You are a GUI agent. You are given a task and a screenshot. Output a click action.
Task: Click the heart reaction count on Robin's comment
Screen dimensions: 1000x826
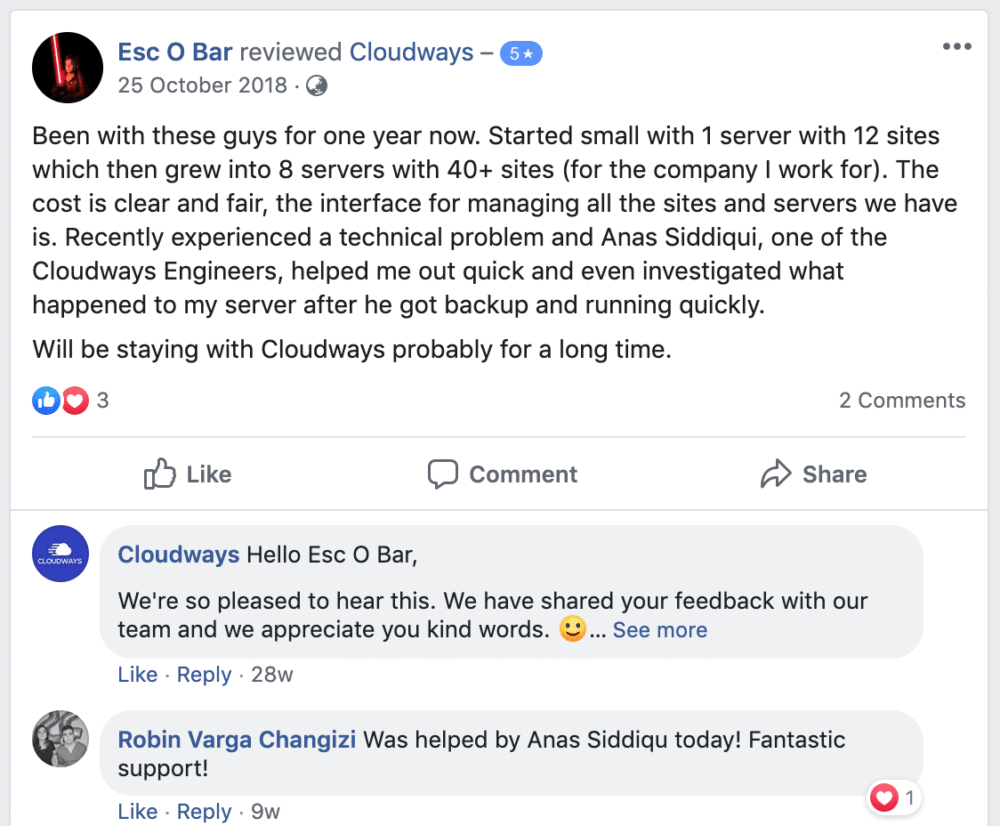coord(894,798)
